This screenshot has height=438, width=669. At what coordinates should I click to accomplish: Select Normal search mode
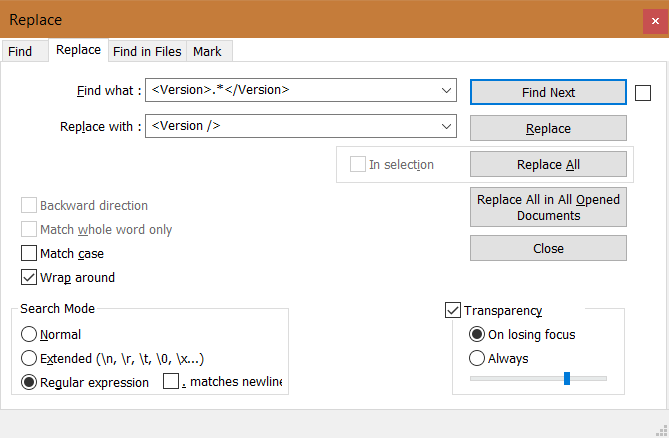point(29,334)
